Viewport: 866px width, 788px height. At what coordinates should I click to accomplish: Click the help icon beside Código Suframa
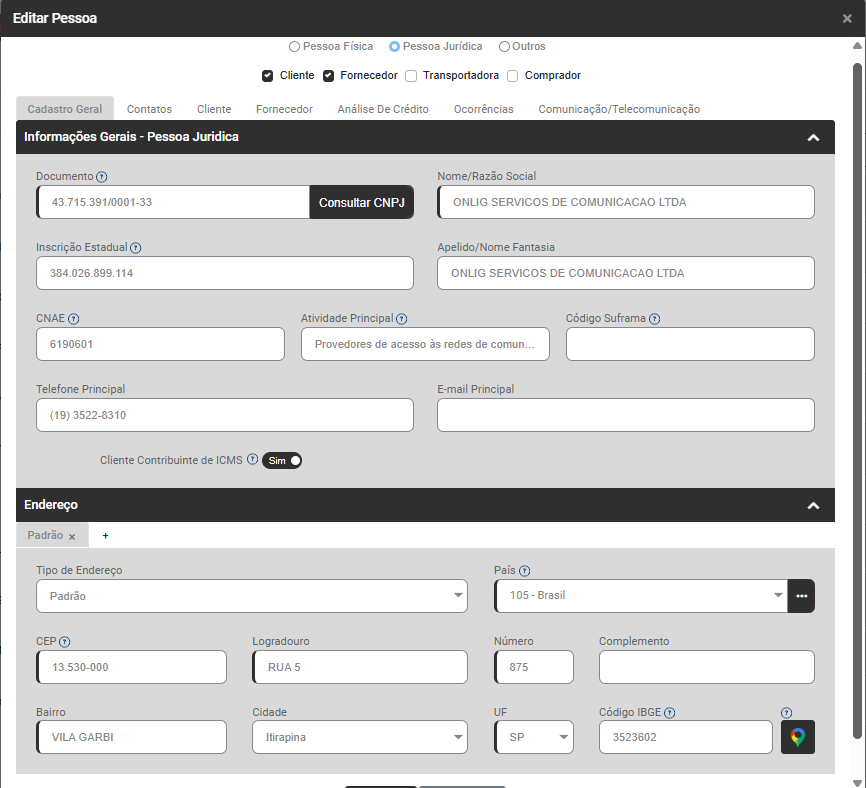tap(654, 319)
